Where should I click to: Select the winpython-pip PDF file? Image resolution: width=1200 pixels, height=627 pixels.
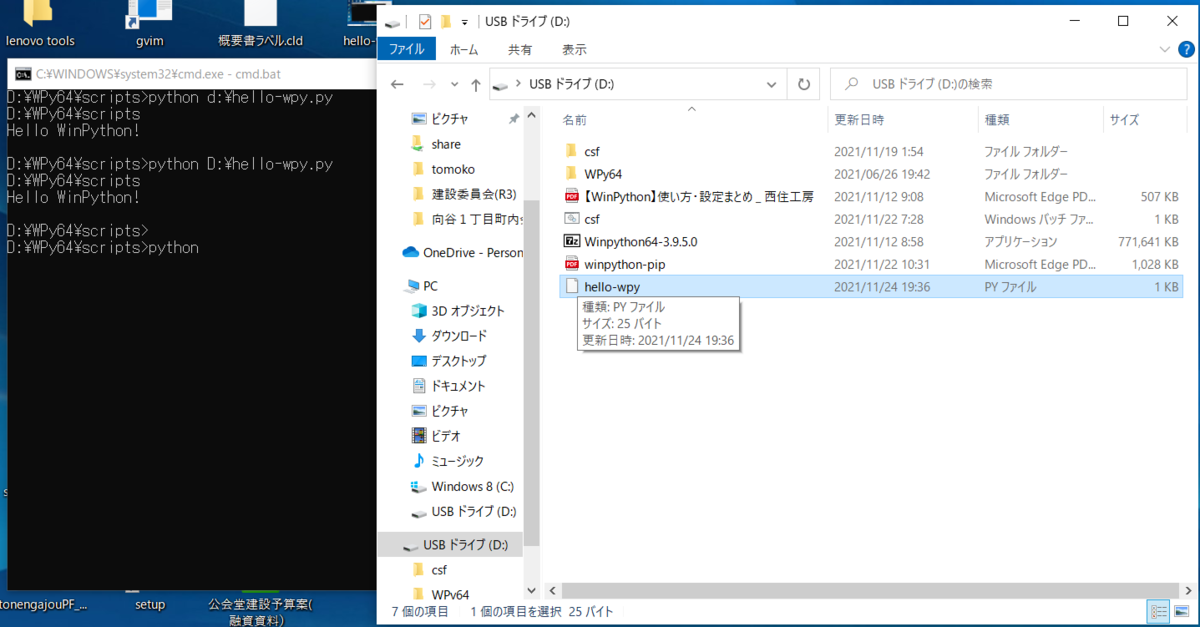coord(625,264)
